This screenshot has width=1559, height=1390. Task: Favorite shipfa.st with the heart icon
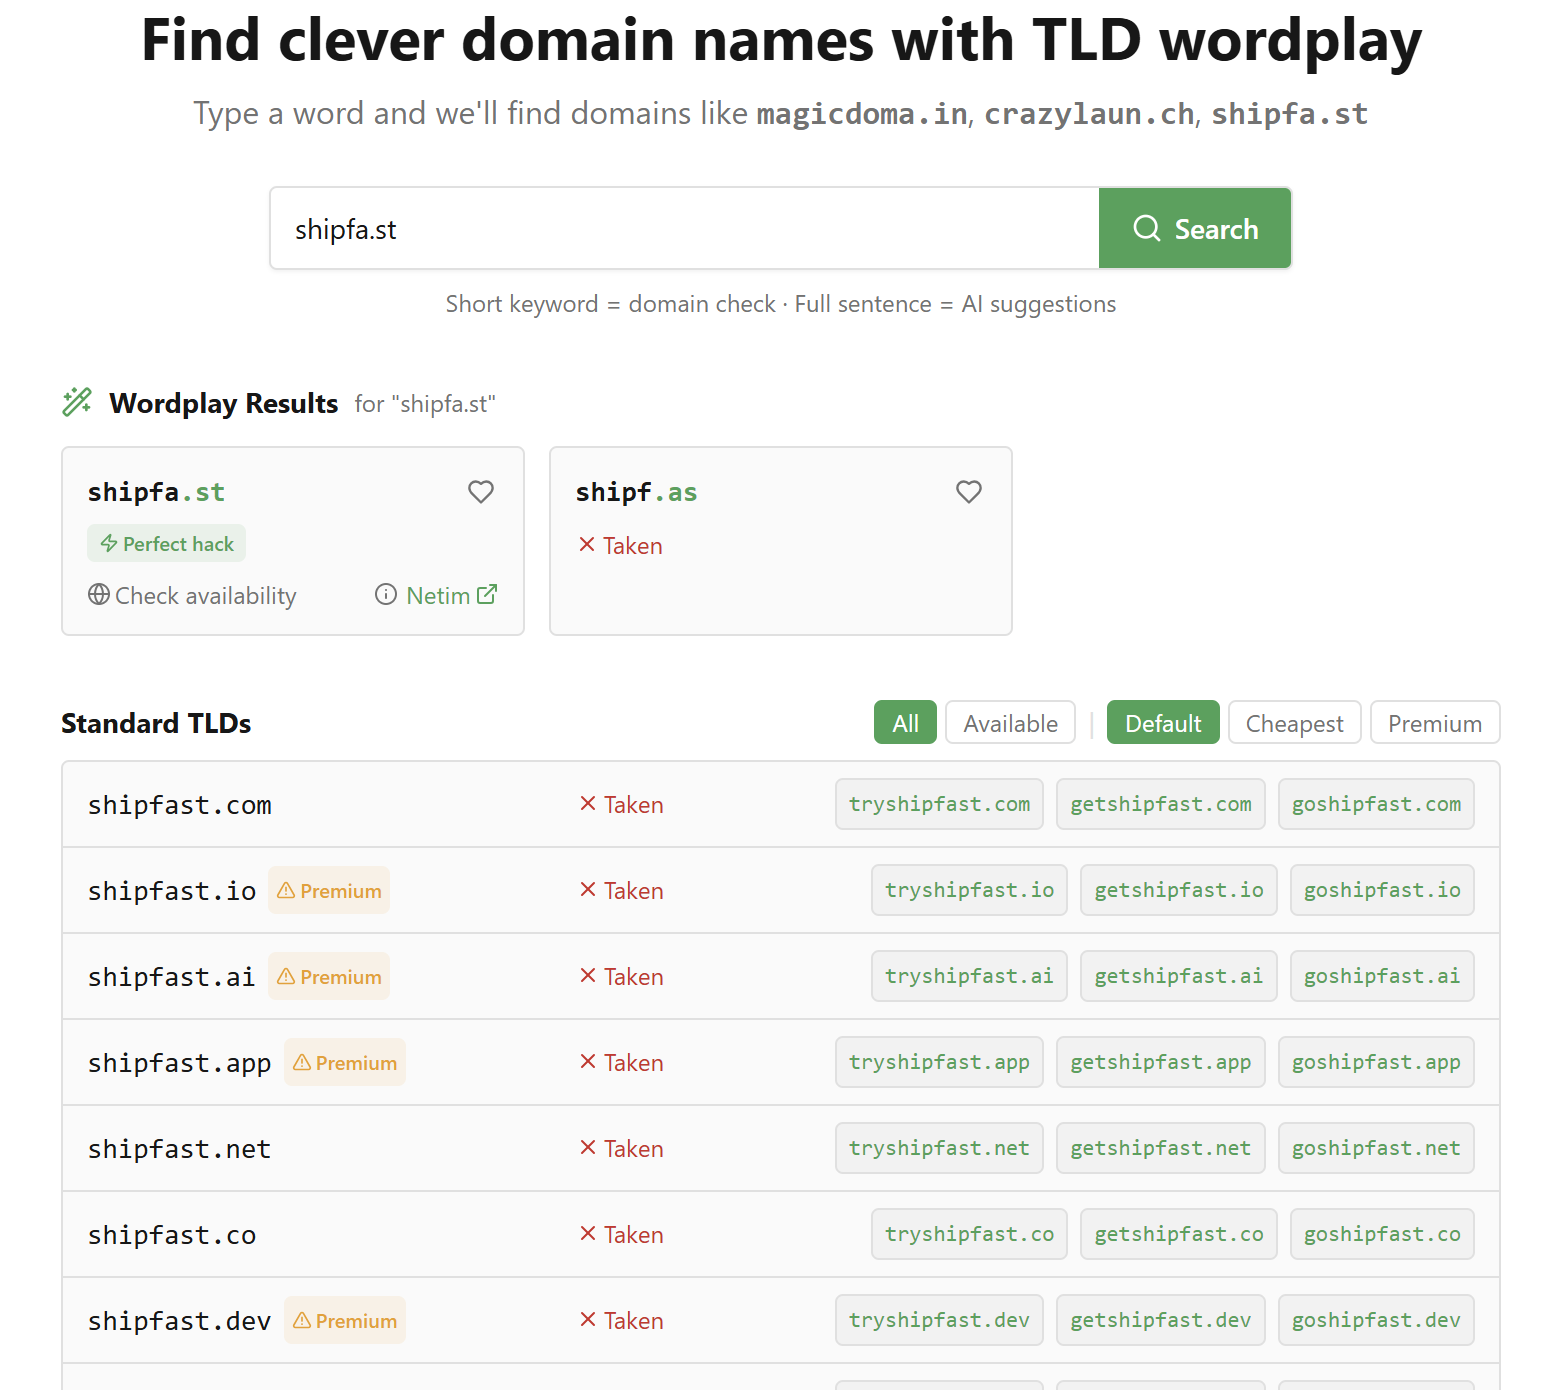click(481, 492)
